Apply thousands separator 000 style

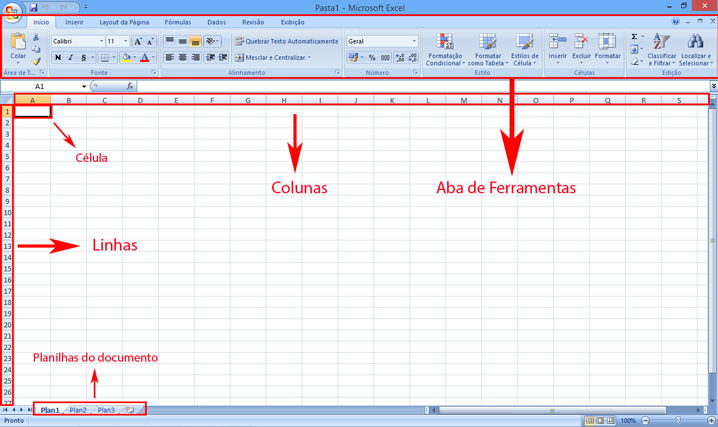(x=385, y=58)
